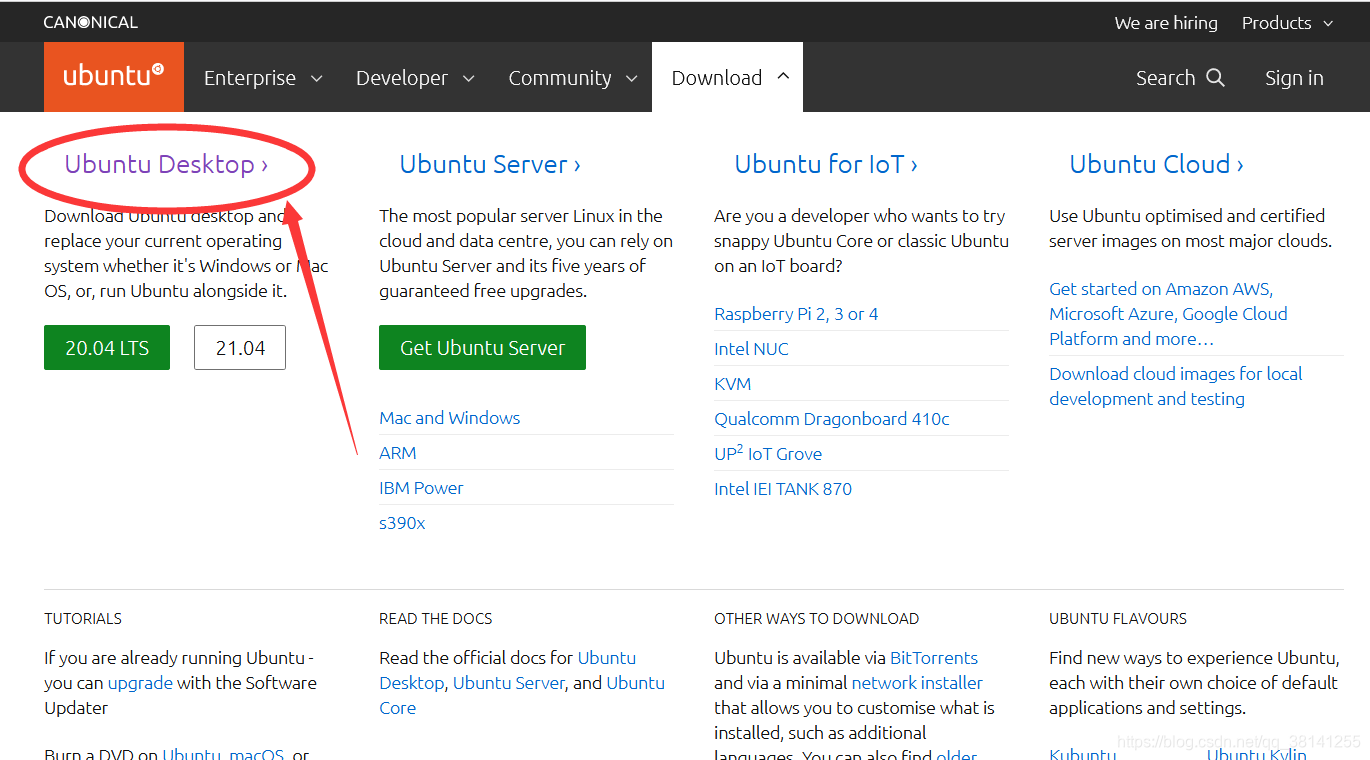This screenshot has height=760, width=1370.
Task: Open Download cloud images for local development
Action: click(x=1176, y=386)
